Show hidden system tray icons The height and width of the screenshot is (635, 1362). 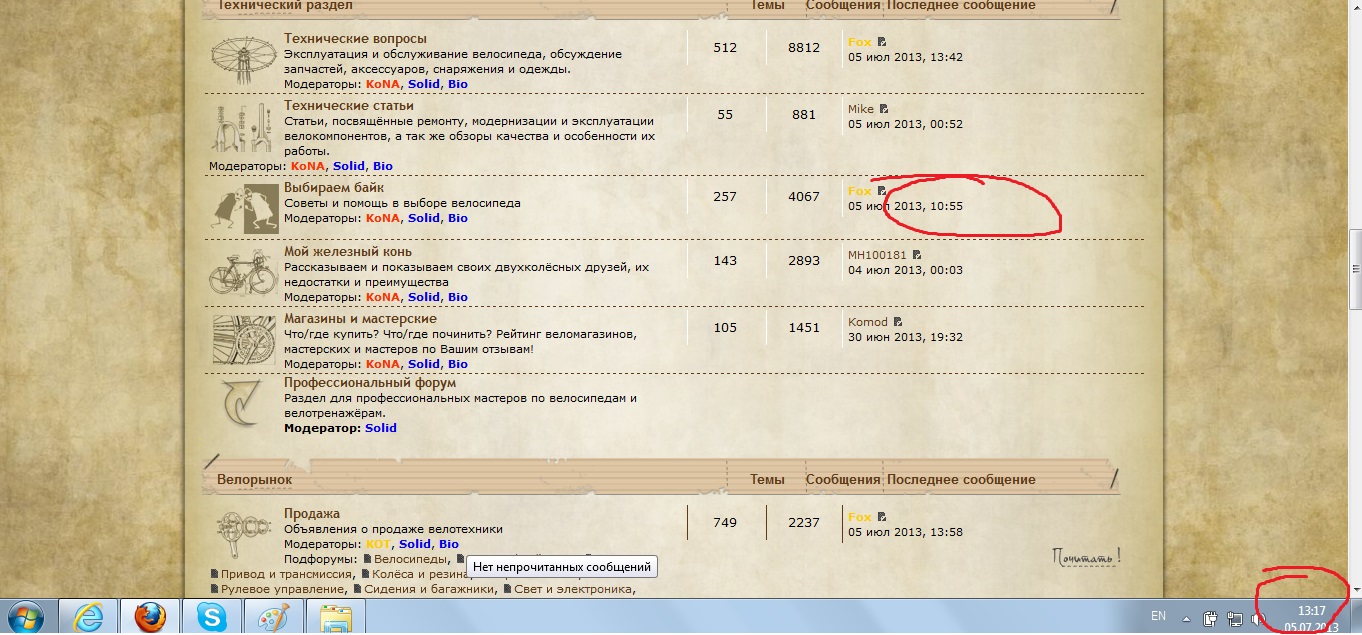point(1186,618)
